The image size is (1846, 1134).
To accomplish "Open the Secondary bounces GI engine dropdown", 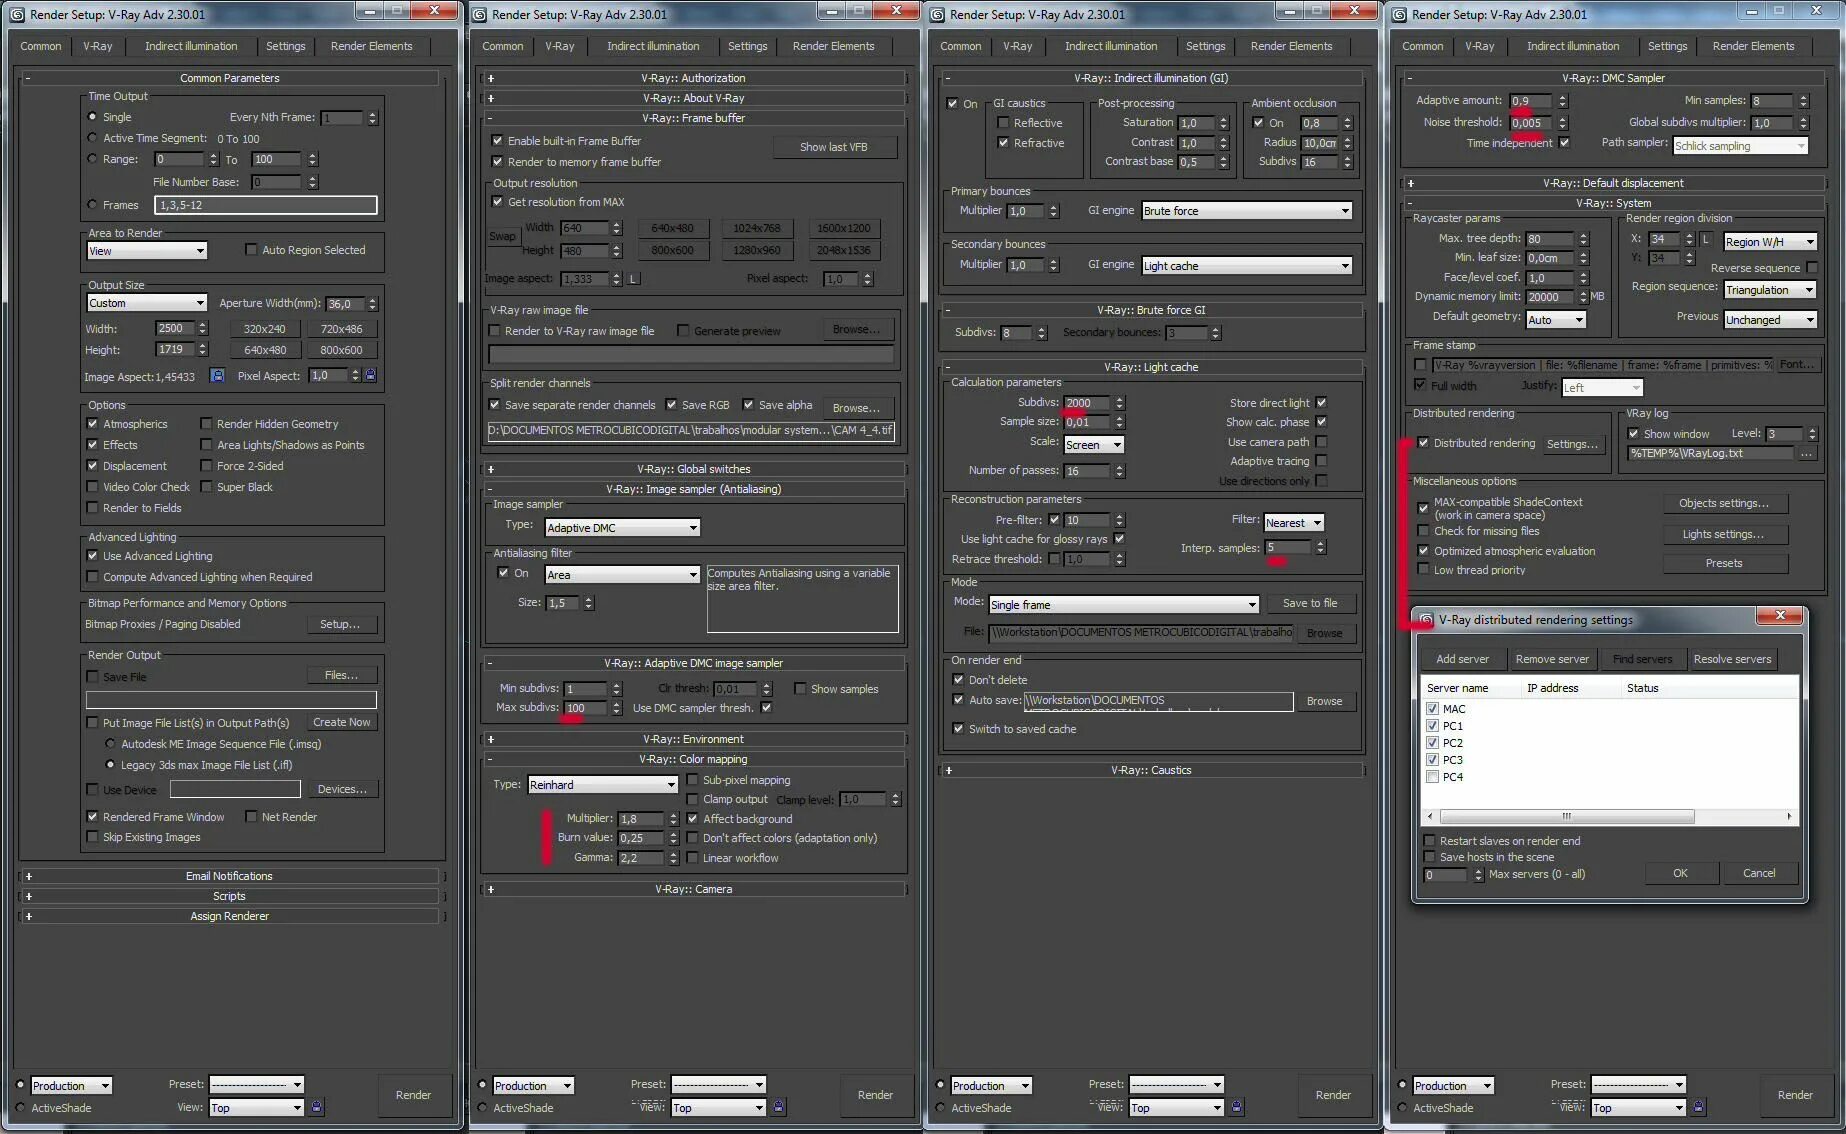I will tap(1247, 266).
